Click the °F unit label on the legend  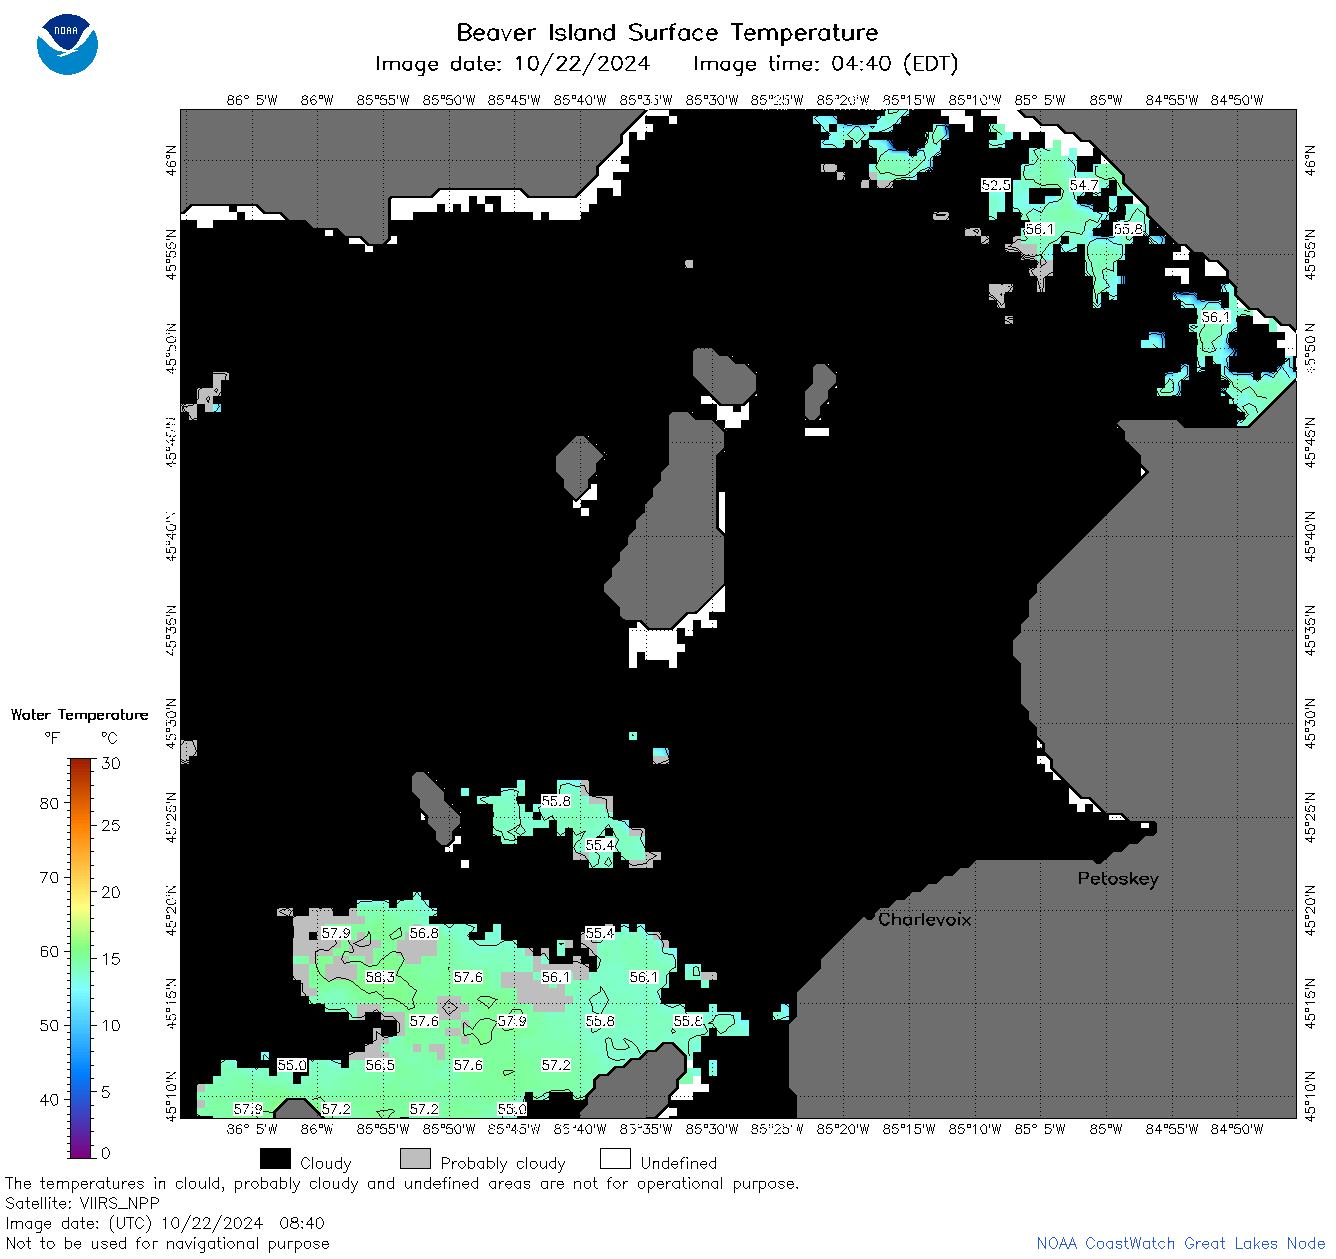52,738
